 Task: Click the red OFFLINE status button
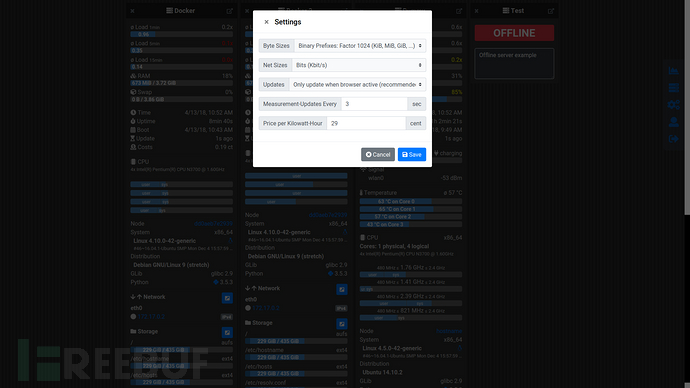coord(514,33)
